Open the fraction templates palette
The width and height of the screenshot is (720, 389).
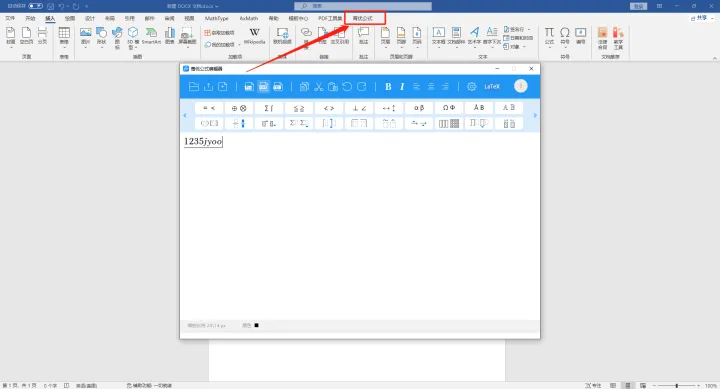click(x=239, y=123)
